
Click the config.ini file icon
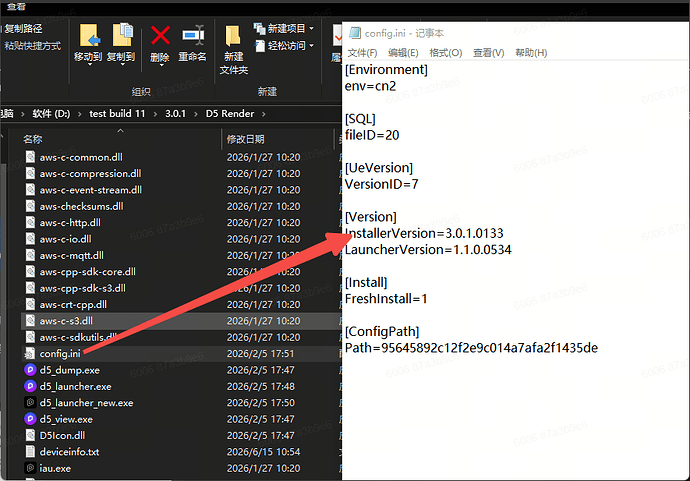[30, 353]
